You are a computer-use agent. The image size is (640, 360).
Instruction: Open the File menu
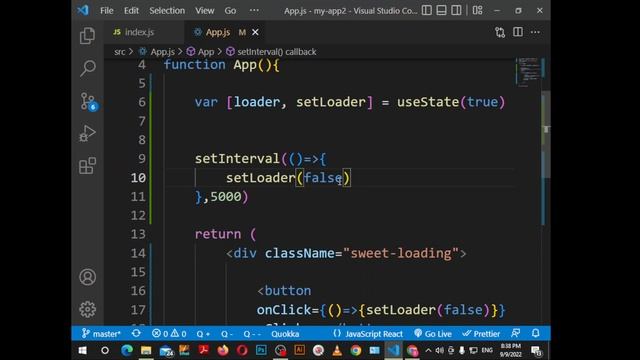coord(107,11)
